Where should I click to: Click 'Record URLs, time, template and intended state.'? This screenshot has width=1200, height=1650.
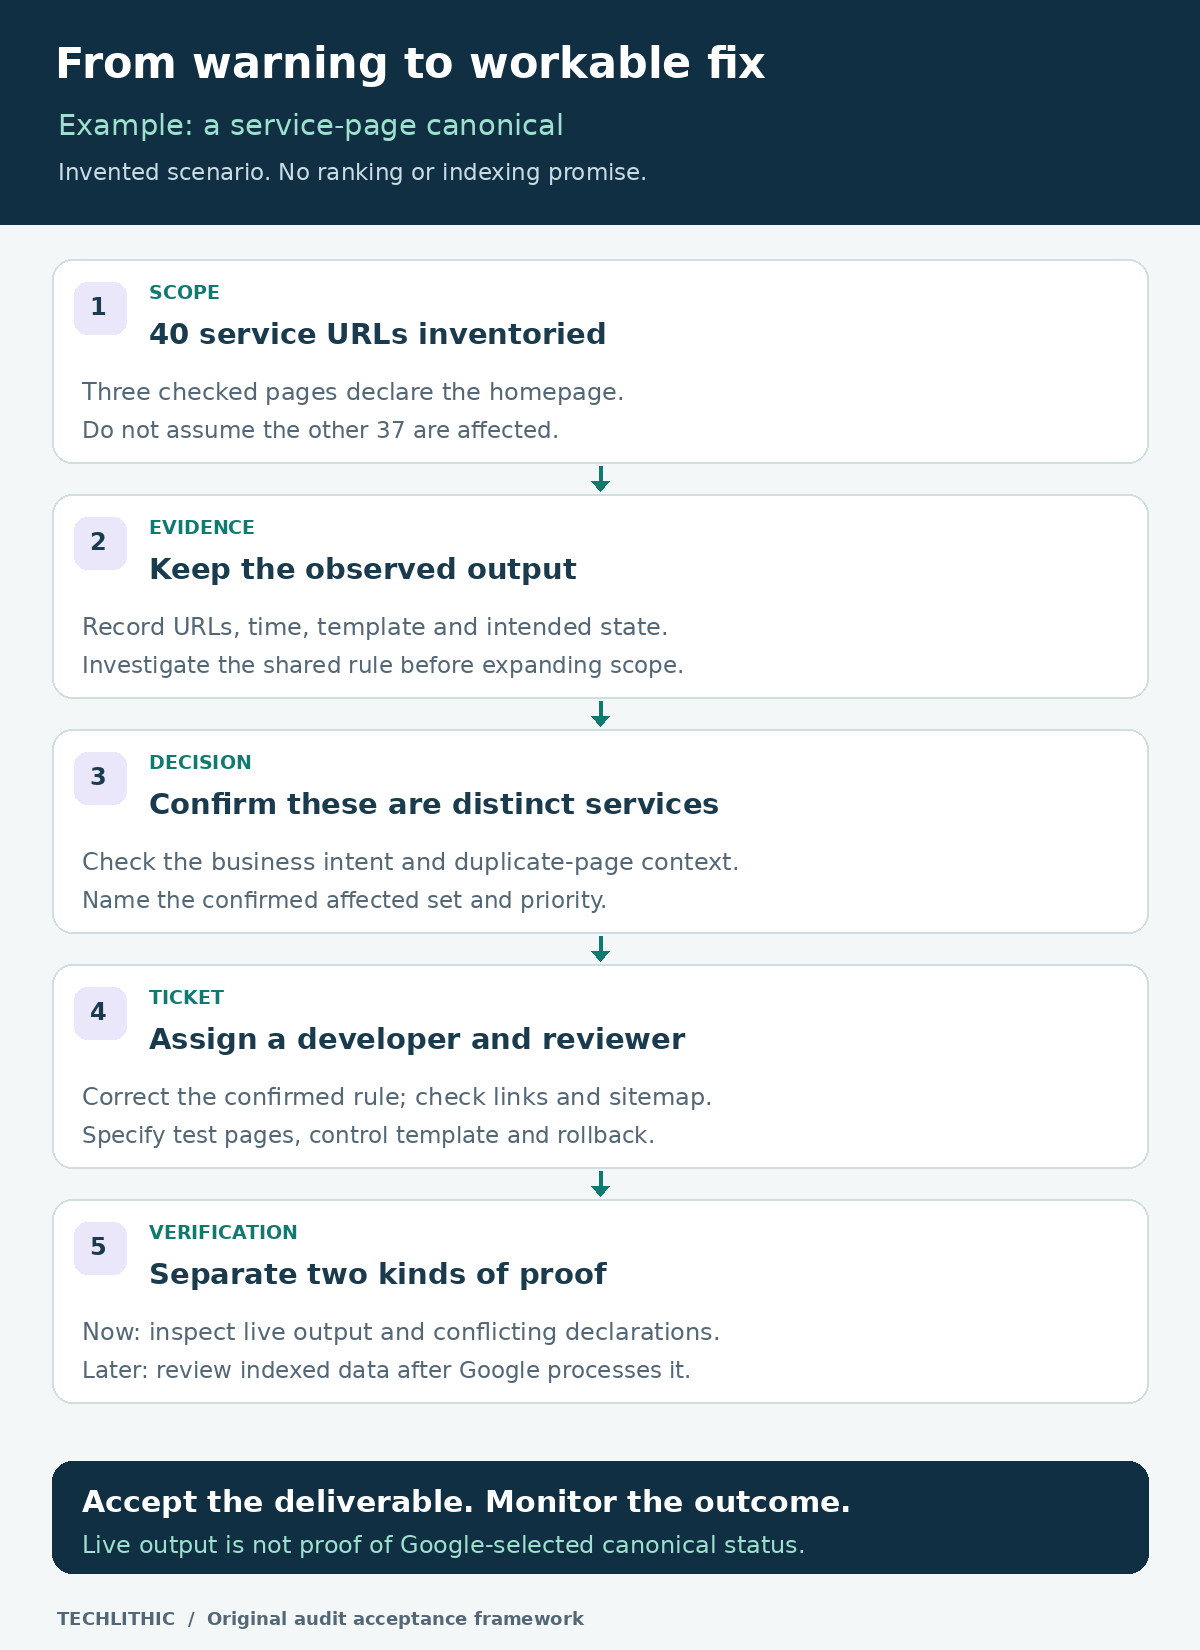[x=375, y=627]
